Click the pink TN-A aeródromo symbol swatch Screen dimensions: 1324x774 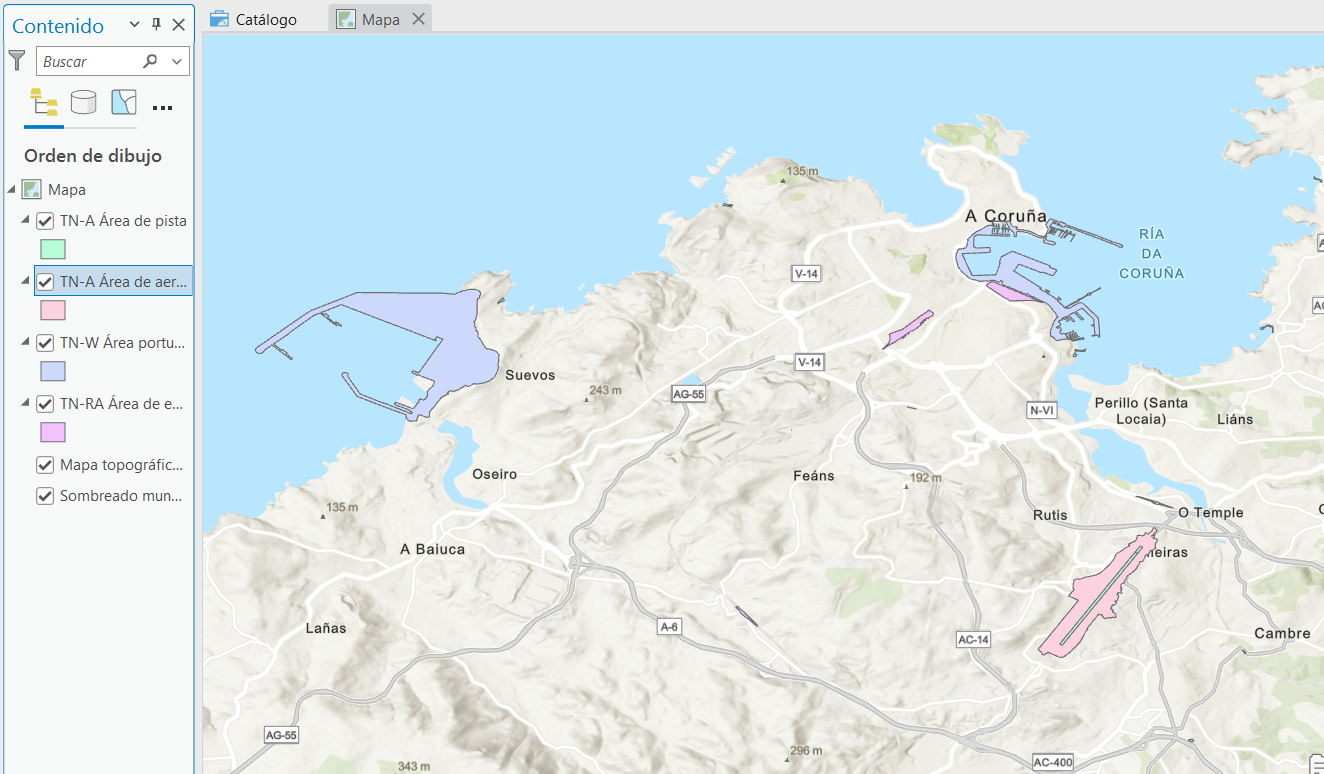point(53,310)
